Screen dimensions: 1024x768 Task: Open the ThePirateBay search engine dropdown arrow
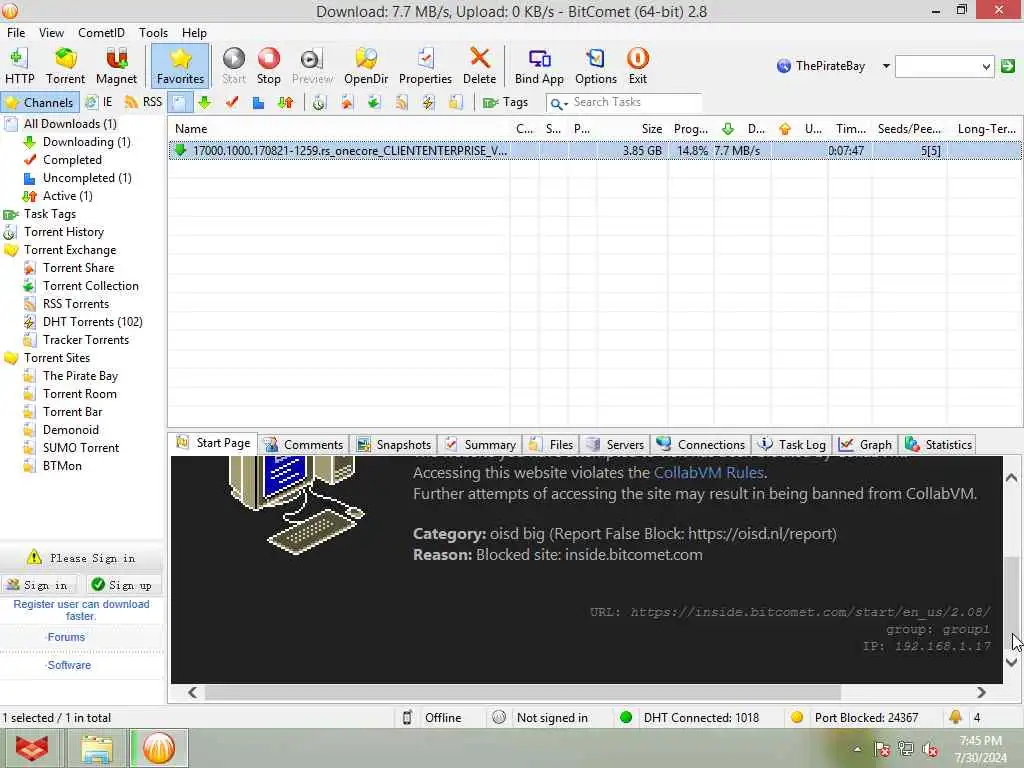886,66
